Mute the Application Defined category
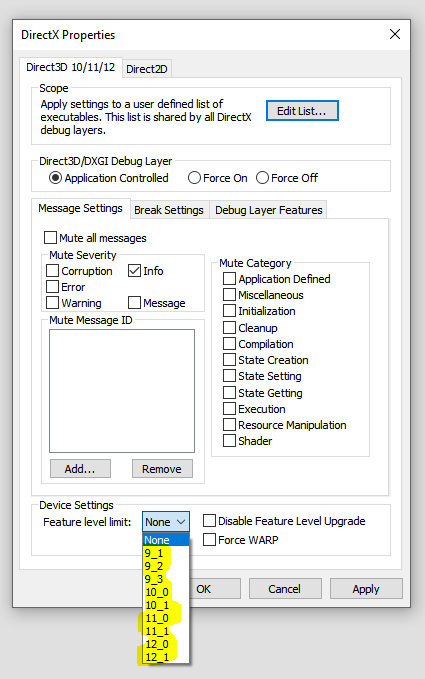425x679 pixels. (x=229, y=279)
